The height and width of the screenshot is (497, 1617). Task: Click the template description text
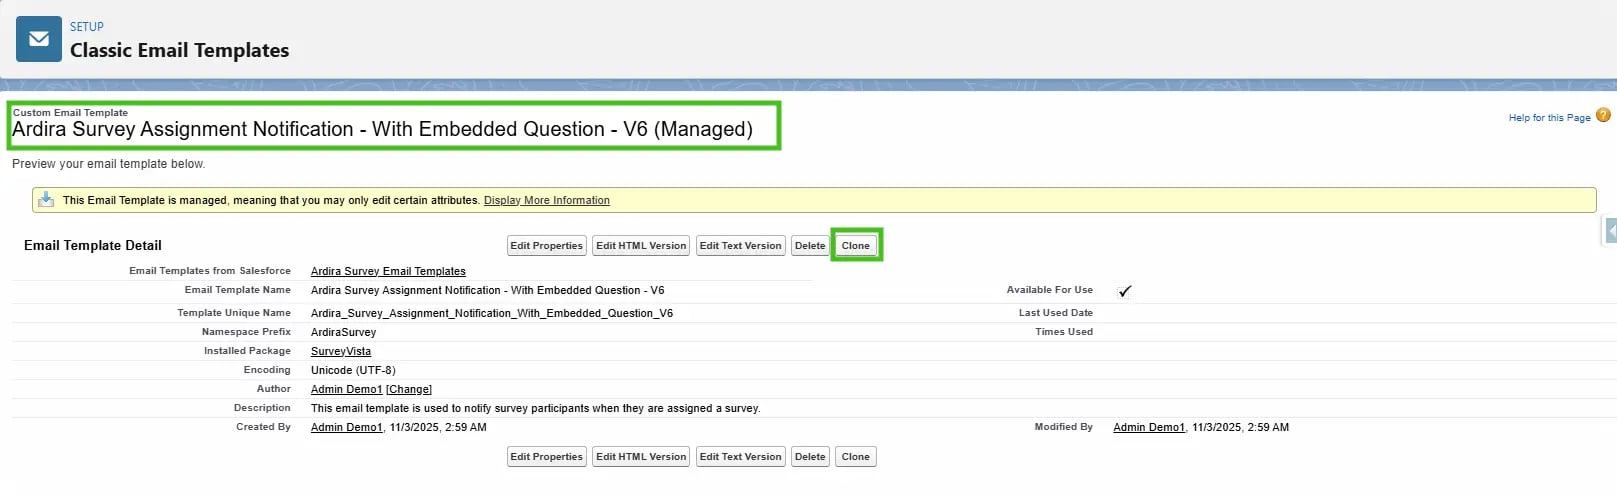[x=536, y=408]
